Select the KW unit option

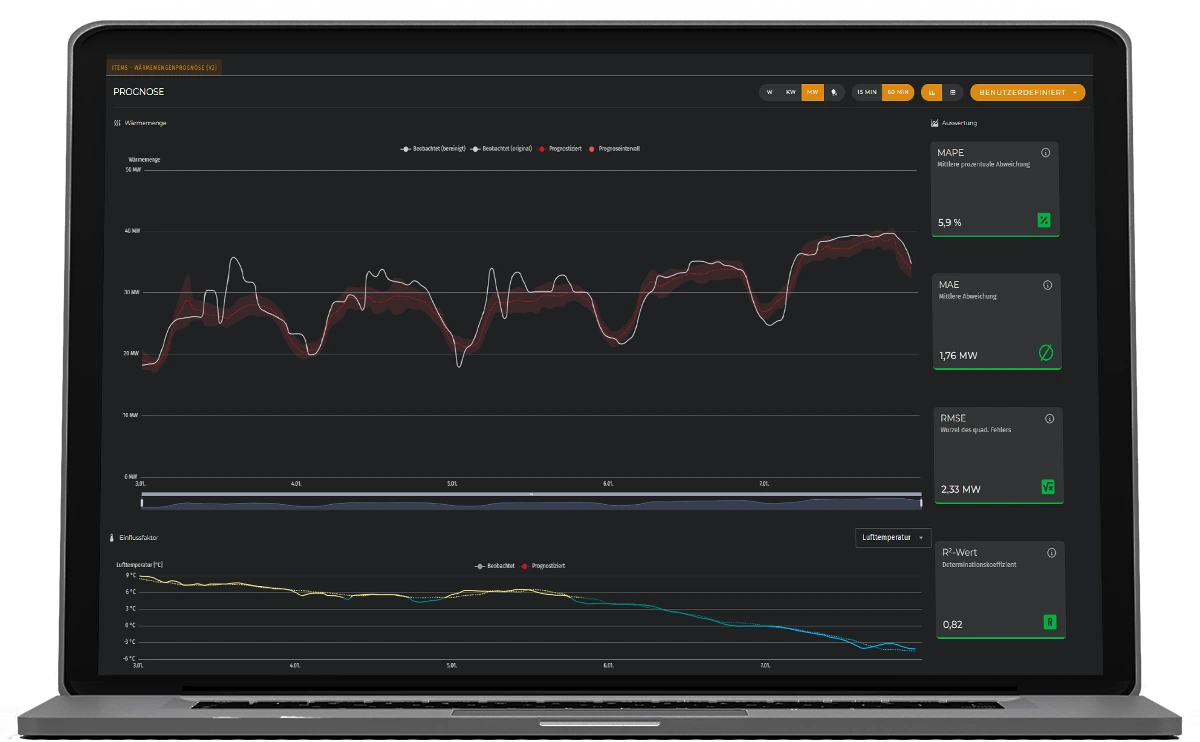tap(790, 92)
